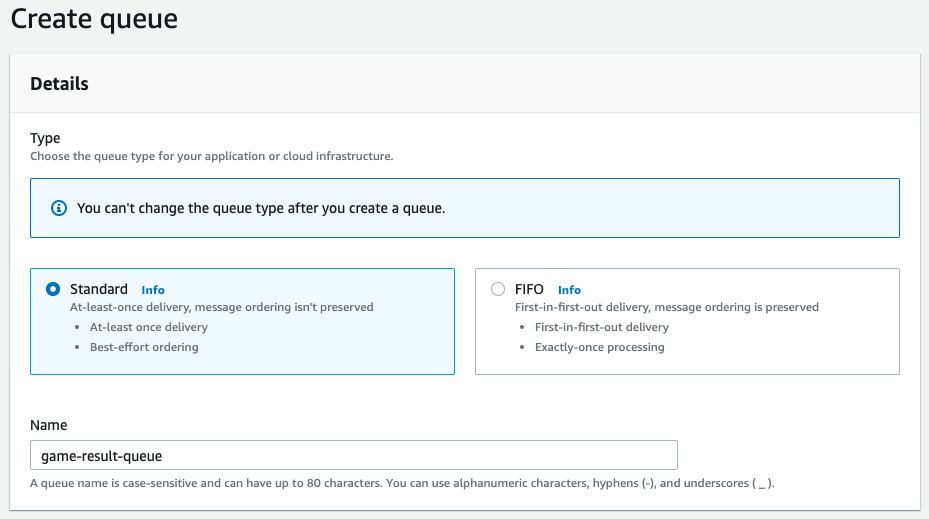Choose the tile describing first-in-first-out message ordering
929x519 pixels.
[687, 321]
